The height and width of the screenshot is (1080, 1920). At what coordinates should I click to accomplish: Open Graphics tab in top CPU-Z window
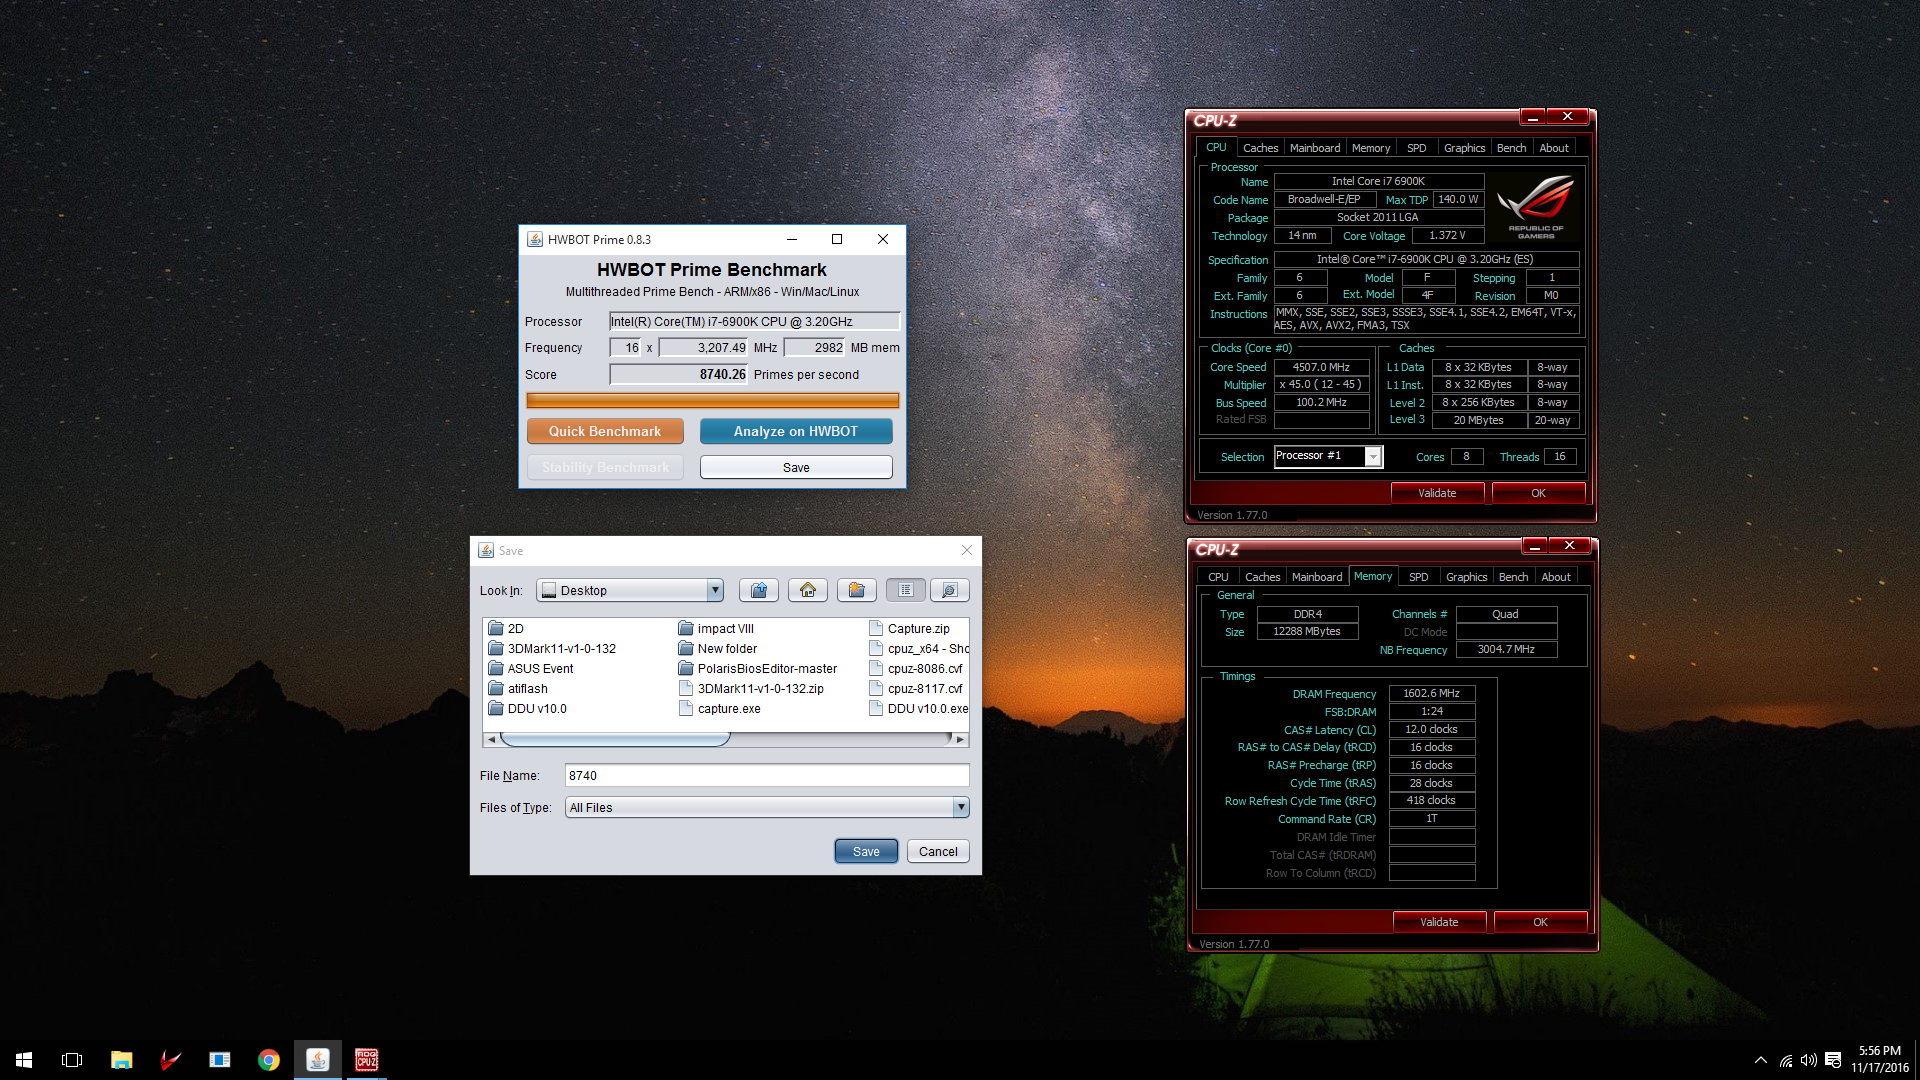coord(1464,148)
